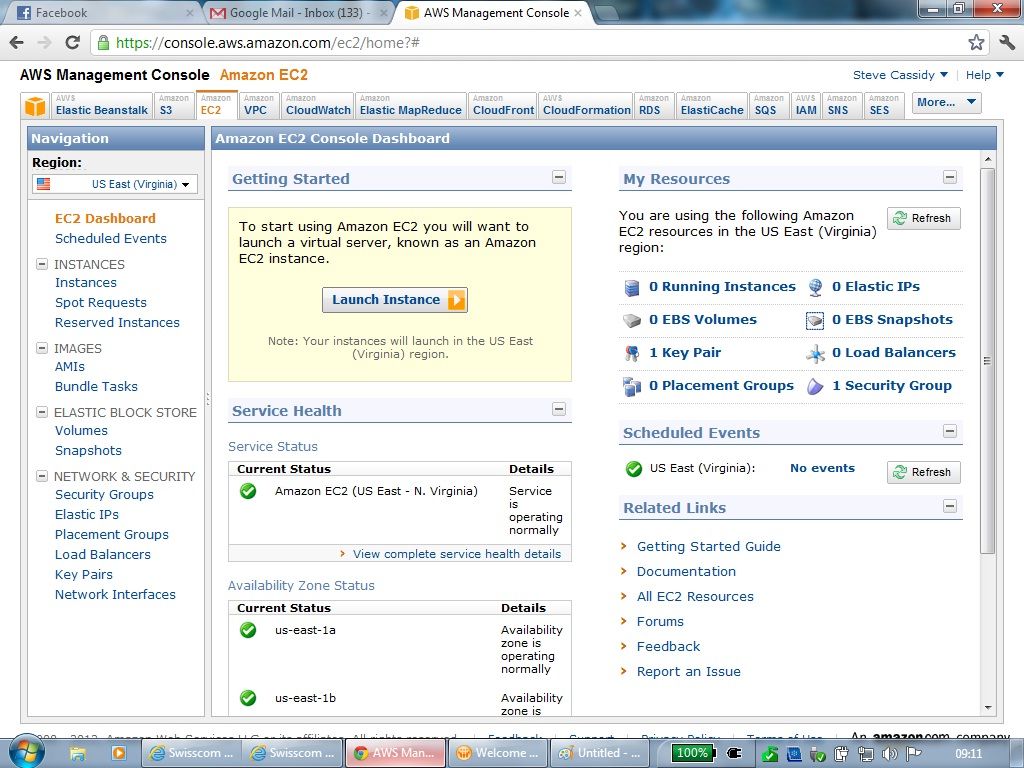Click green check next to Amazon EC2 status
Viewport: 1024px width, 768px height.
click(248, 491)
